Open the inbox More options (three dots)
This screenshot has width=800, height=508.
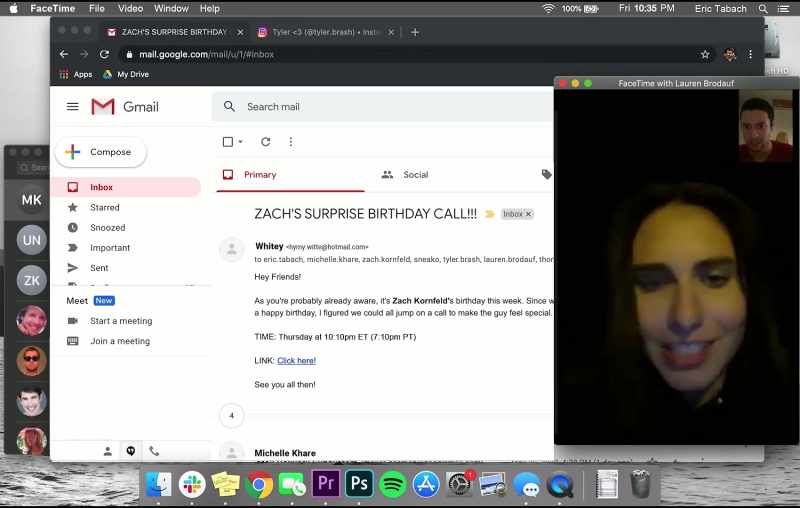tap(291, 142)
